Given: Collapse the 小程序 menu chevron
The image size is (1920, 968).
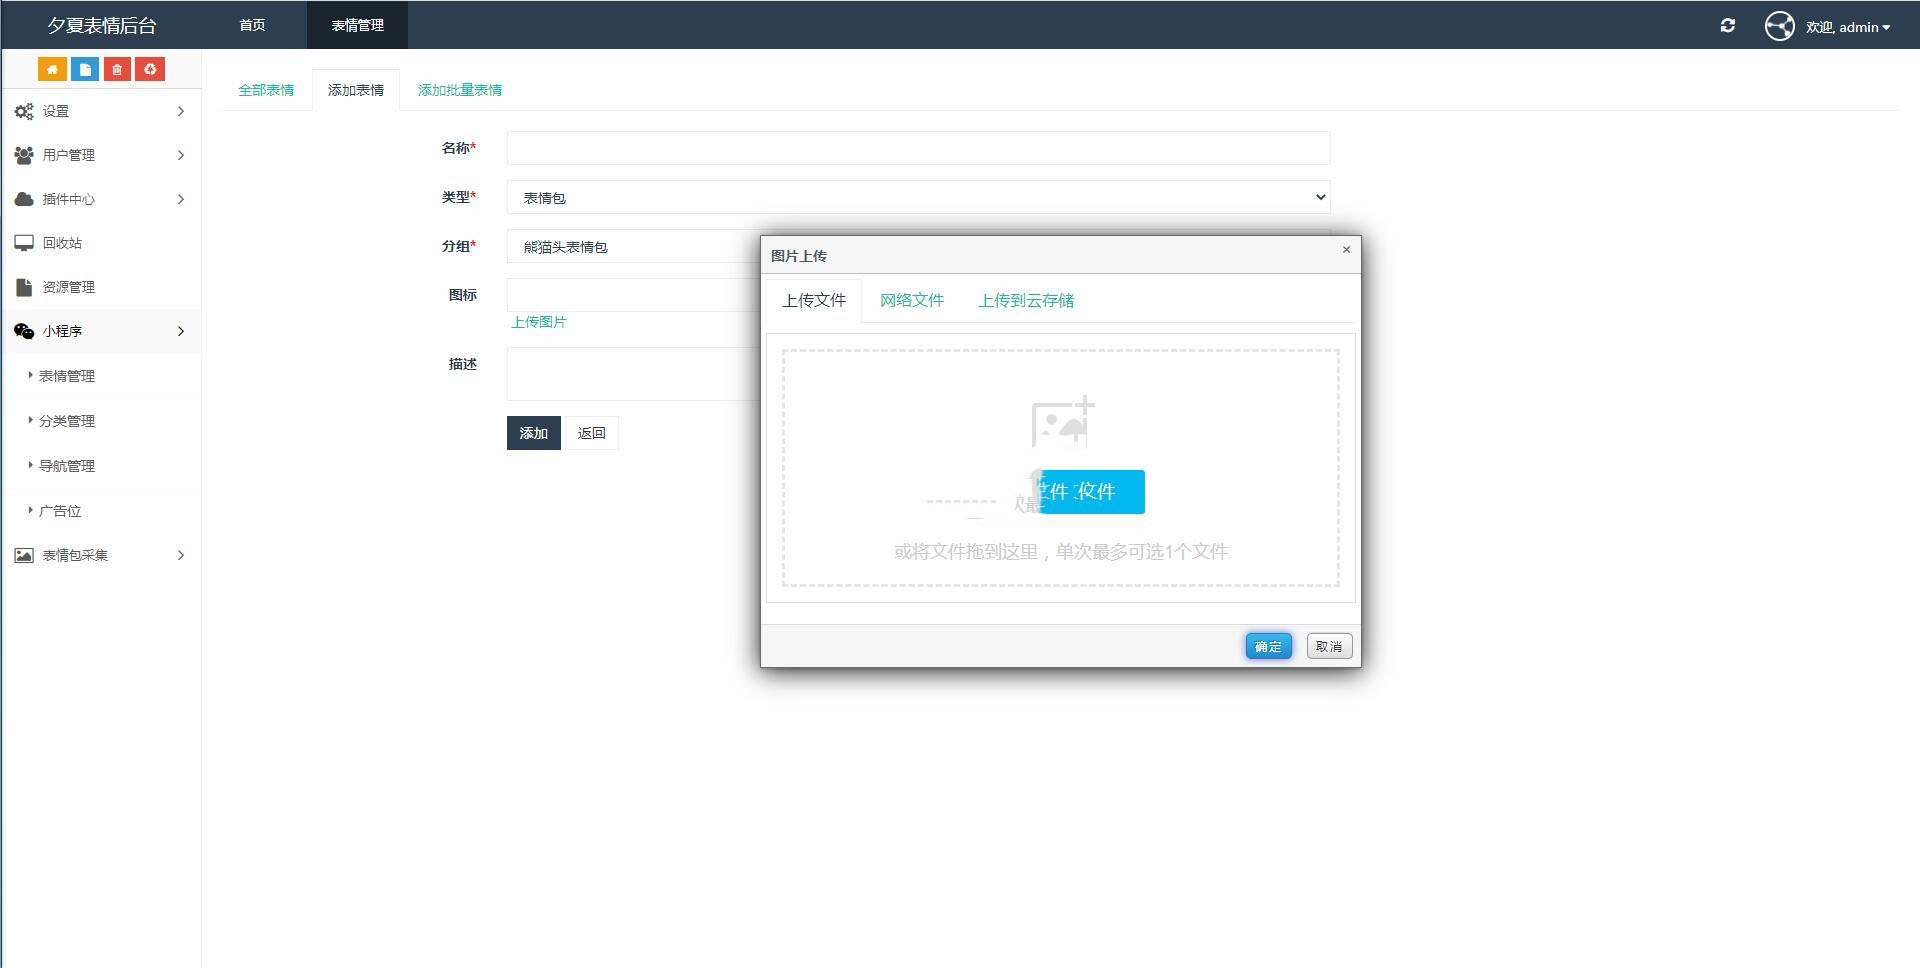Looking at the screenshot, I should tap(181, 331).
